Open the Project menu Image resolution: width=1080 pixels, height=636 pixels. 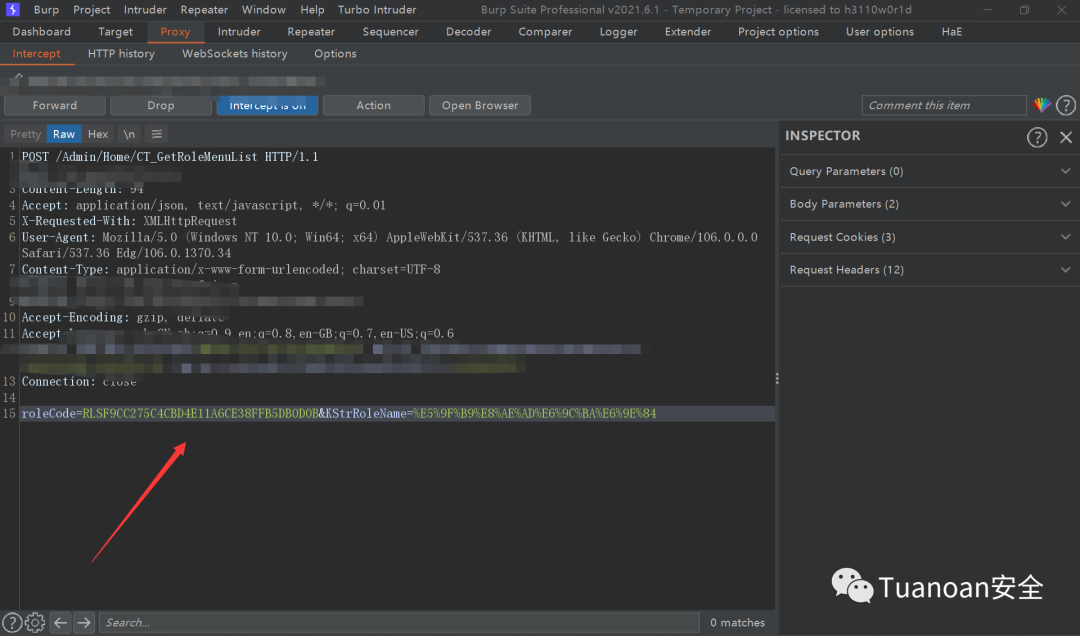pos(92,10)
